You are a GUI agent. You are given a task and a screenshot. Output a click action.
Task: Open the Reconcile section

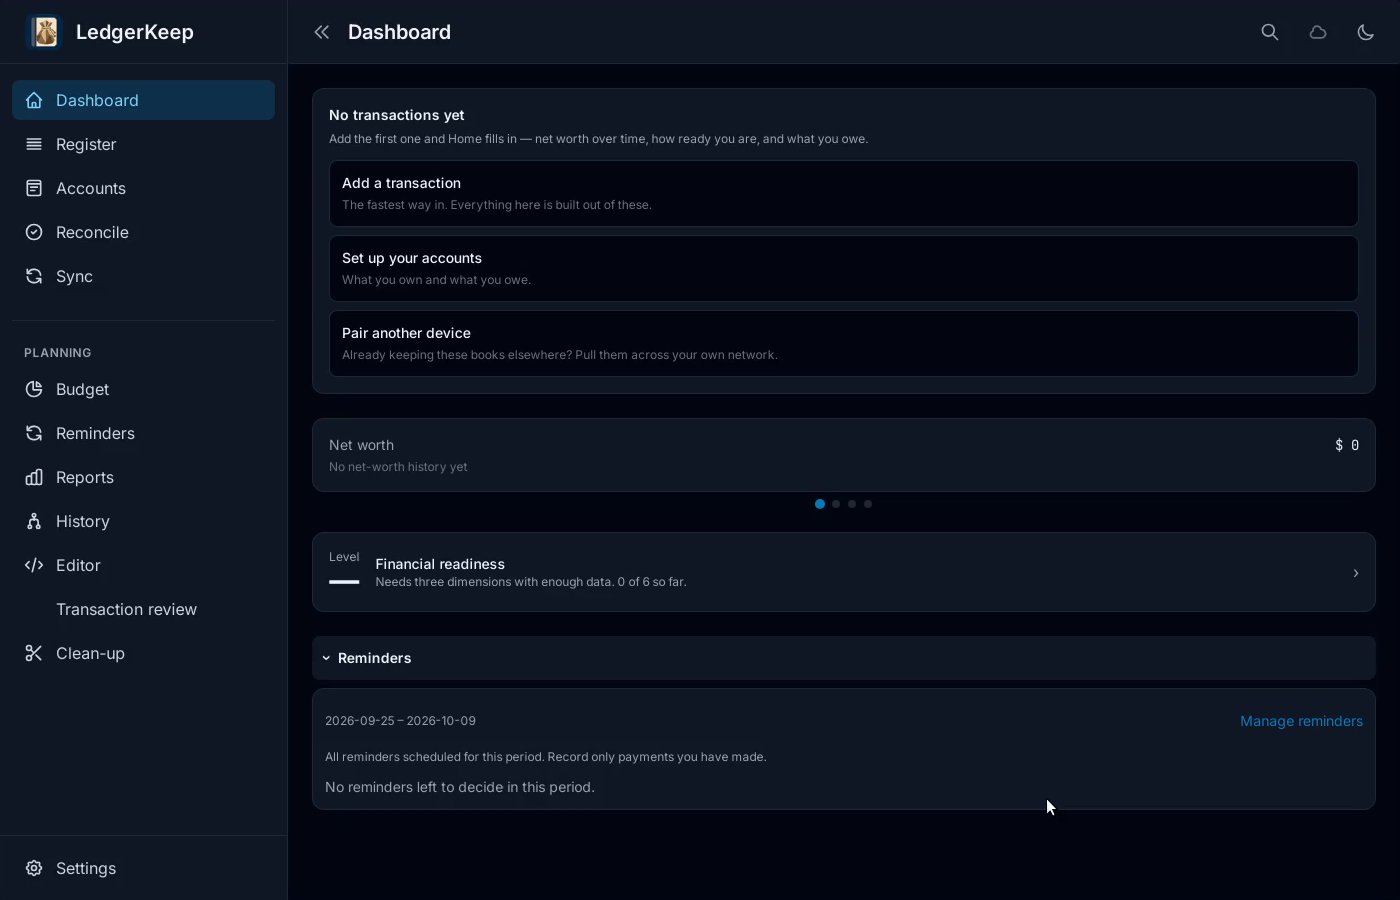pyautogui.click(x=143, y=232)
